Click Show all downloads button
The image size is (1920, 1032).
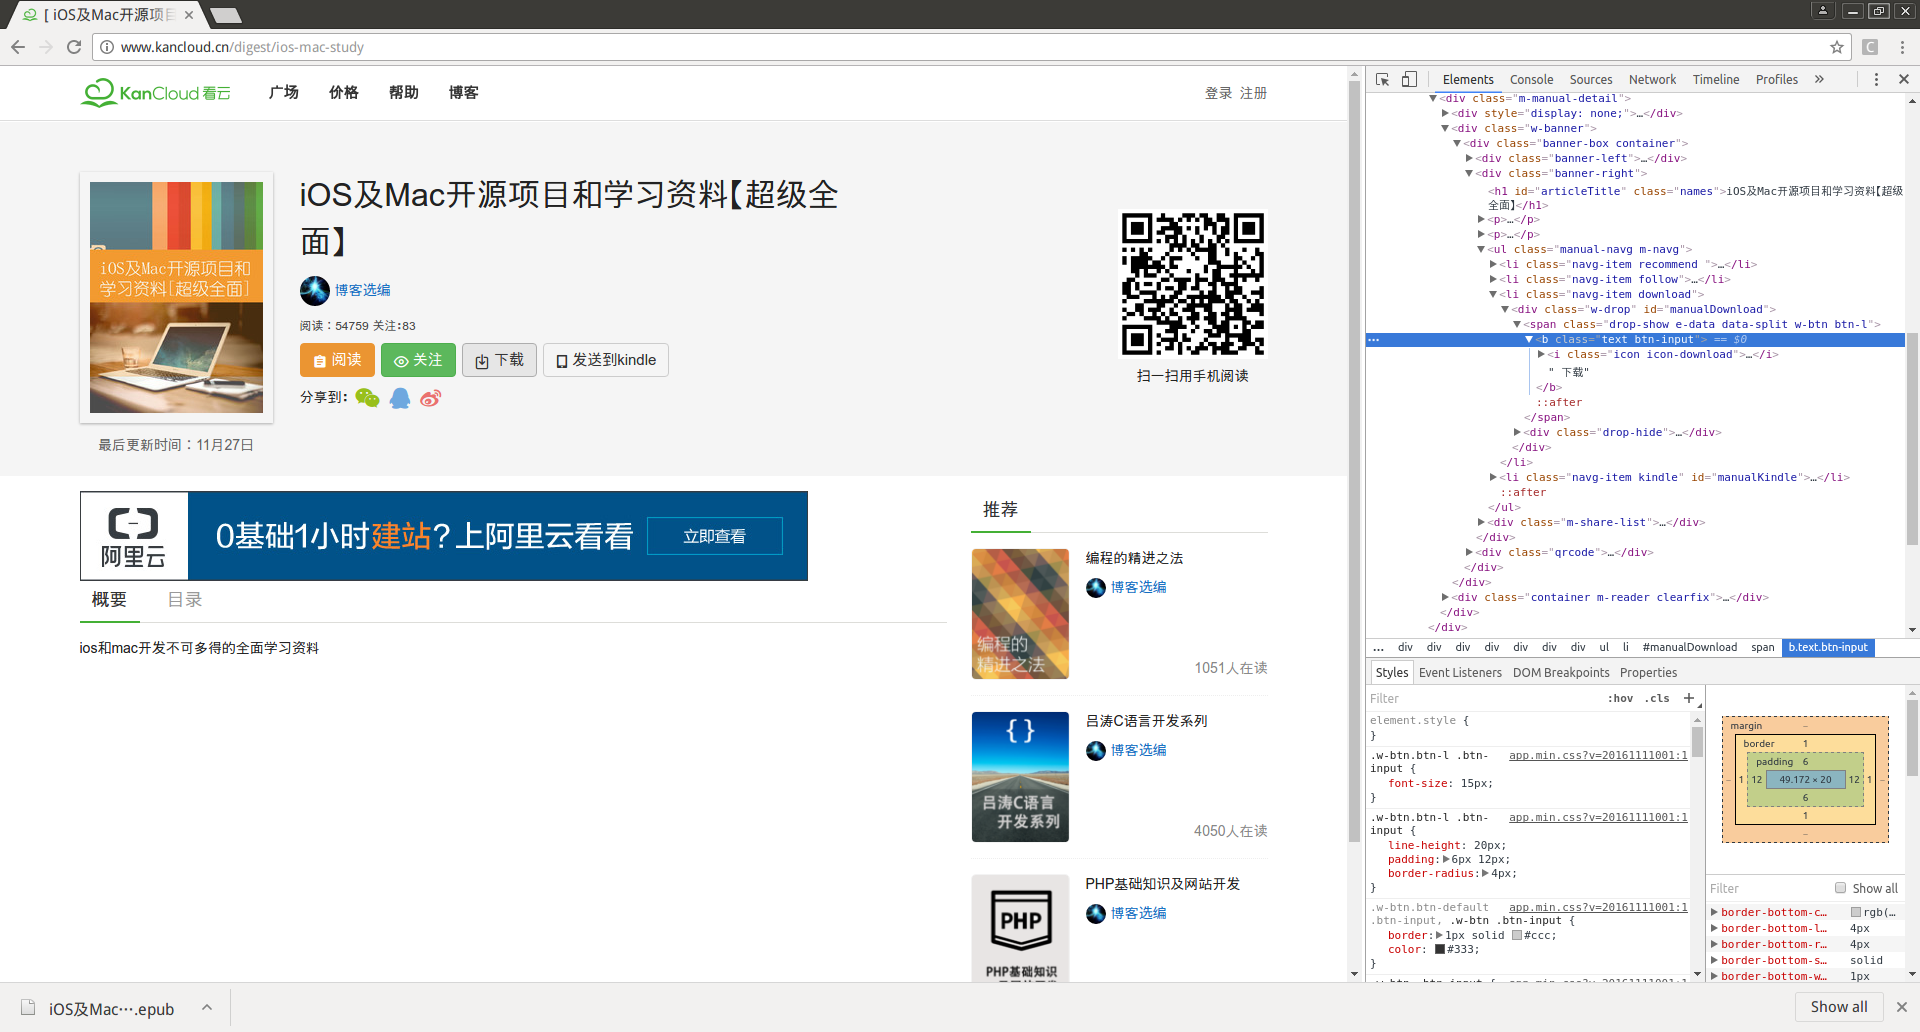1838,1007
